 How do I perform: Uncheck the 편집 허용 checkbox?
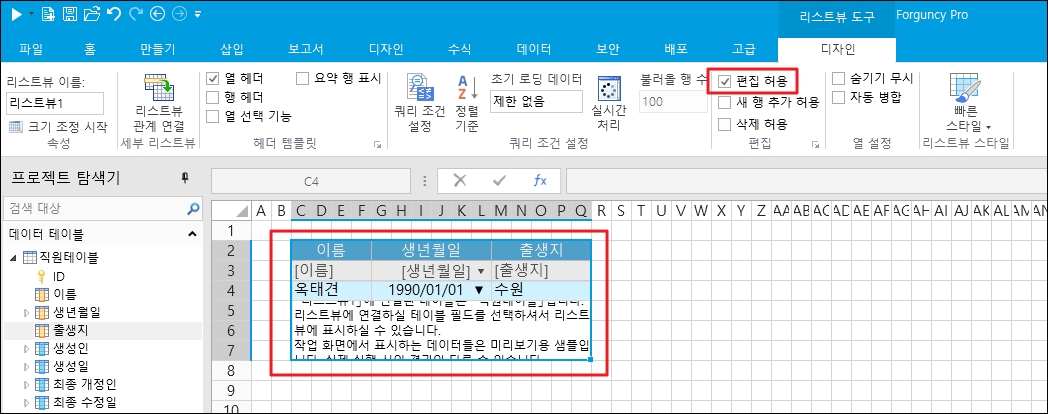pos(725,80)
